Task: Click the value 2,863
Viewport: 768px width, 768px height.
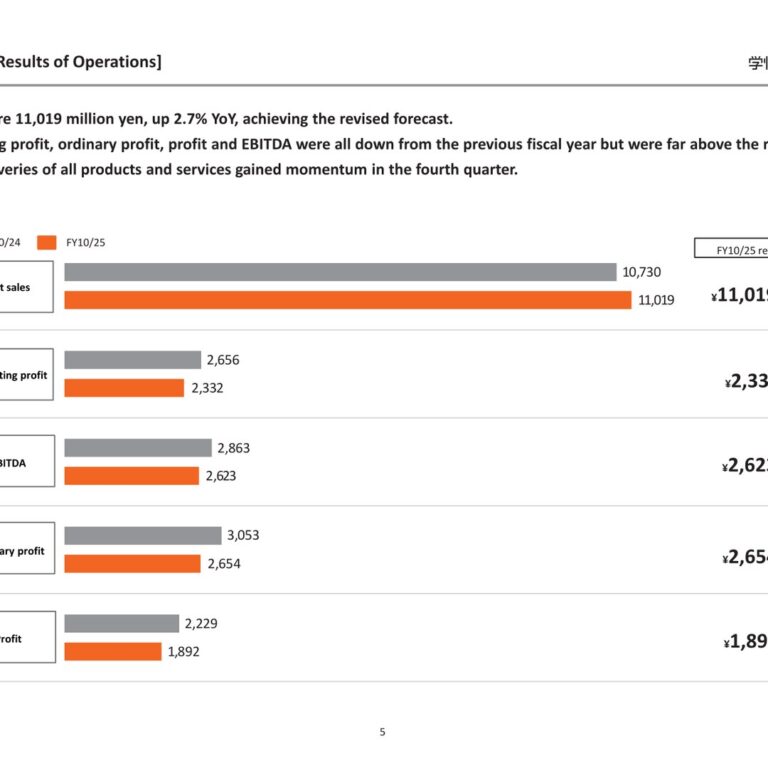Action: [x=234, y=448]
